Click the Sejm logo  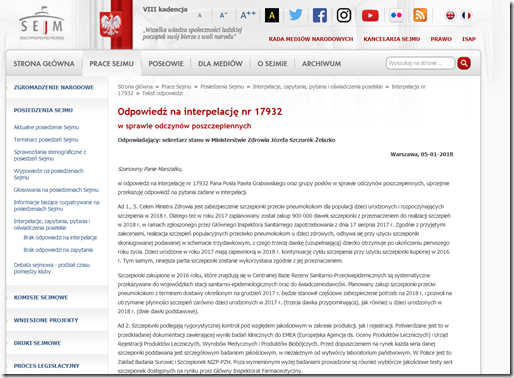click(41, 23)
